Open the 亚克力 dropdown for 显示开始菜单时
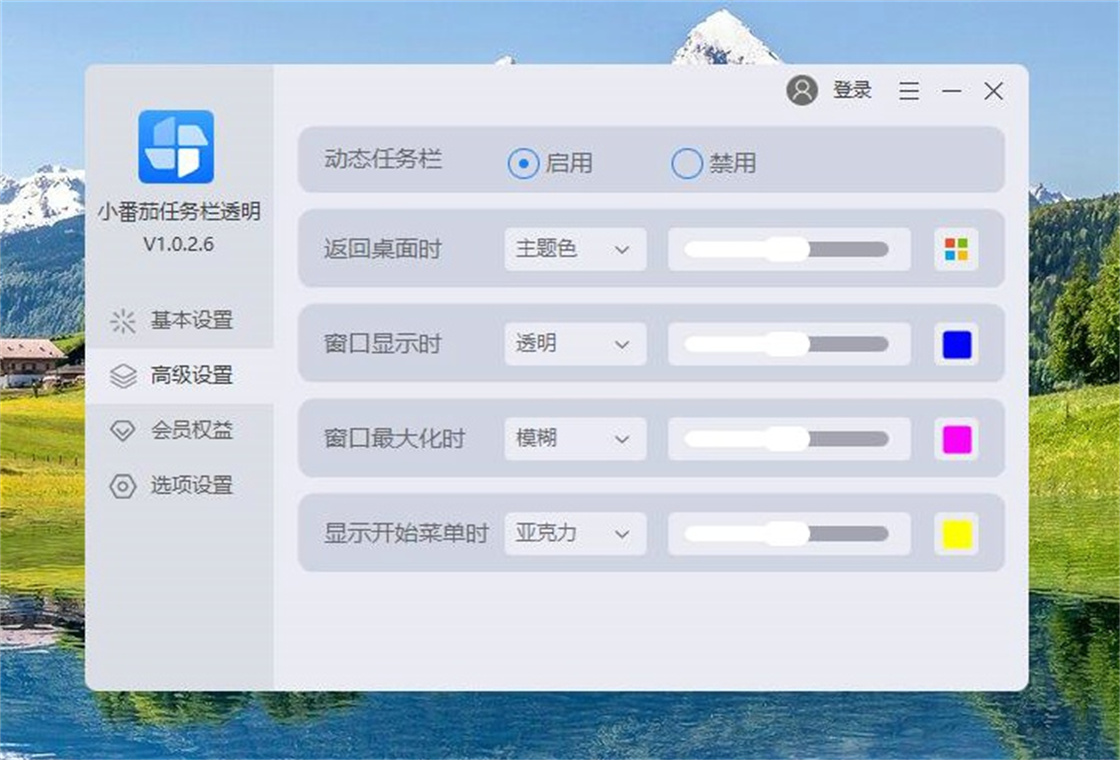1120x760 pixels. pyautogui.click(x=574, y=534)
